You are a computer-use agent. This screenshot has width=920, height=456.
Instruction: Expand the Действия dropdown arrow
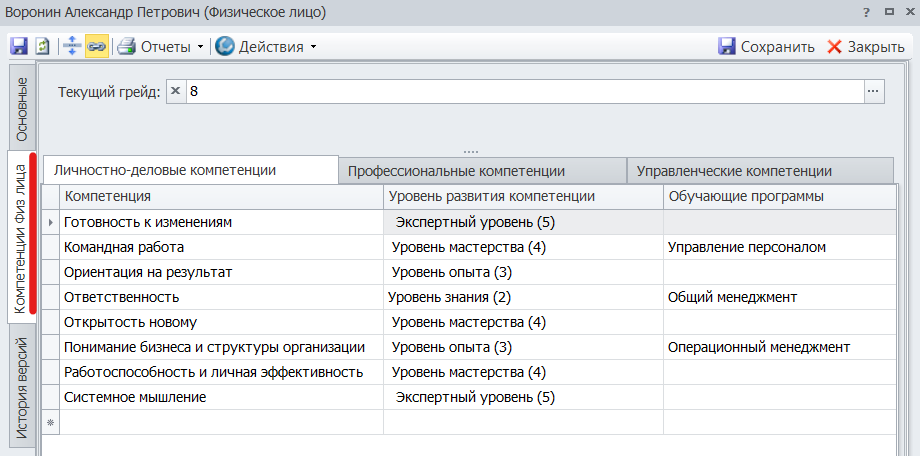tap(313, 47)
